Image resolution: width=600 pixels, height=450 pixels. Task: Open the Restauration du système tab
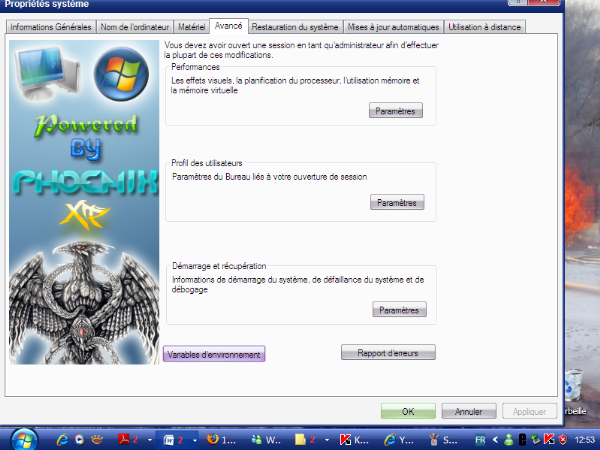[295, 27]
